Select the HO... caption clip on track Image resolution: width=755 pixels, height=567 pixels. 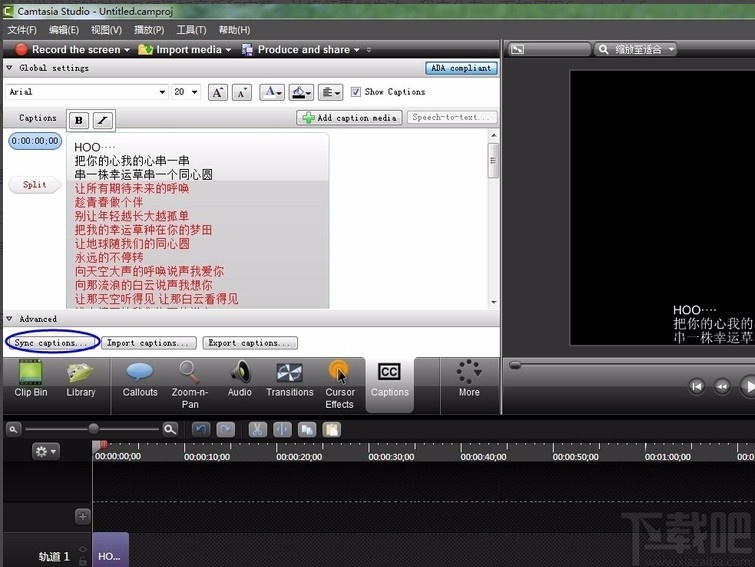pos(110,550)
